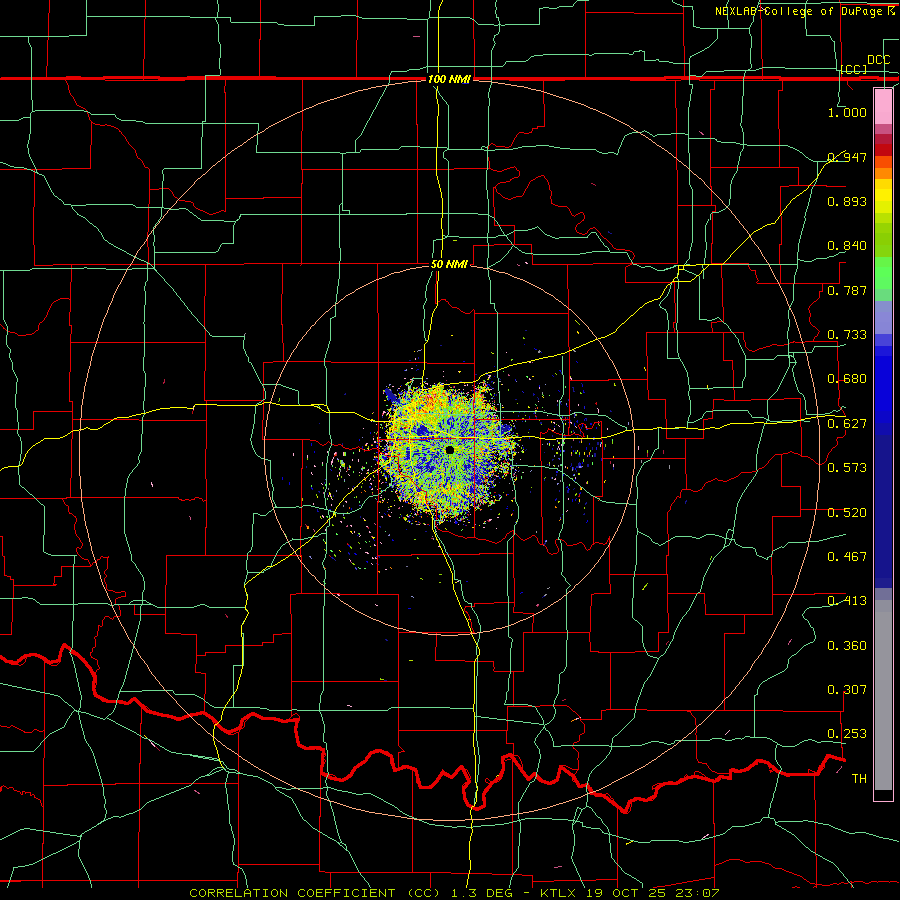Click the 100 NMI range ring label

(449, 79)
